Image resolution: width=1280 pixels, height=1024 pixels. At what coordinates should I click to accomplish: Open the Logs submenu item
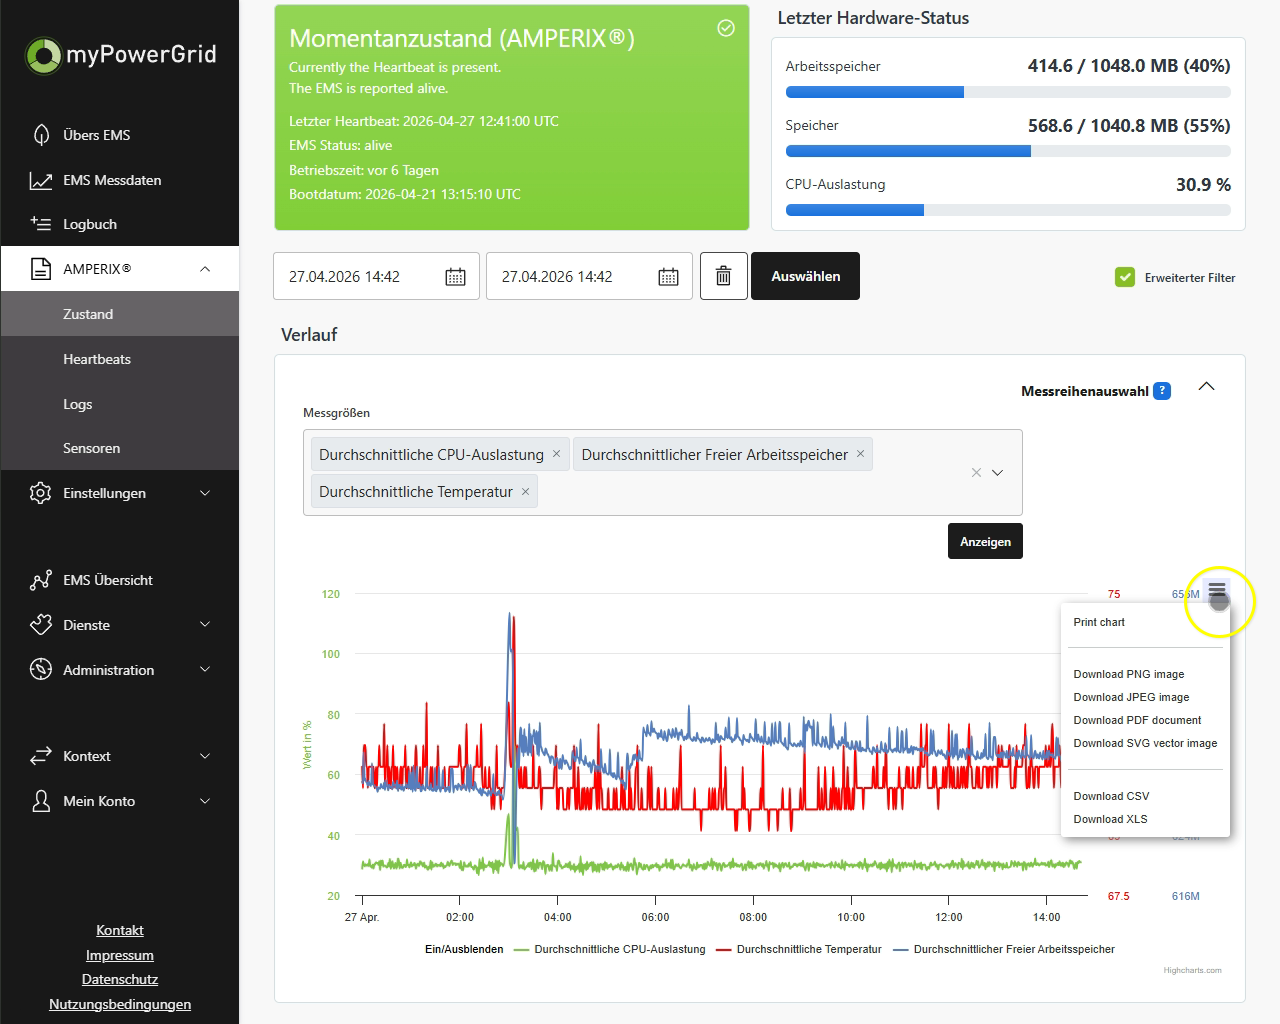120,404
